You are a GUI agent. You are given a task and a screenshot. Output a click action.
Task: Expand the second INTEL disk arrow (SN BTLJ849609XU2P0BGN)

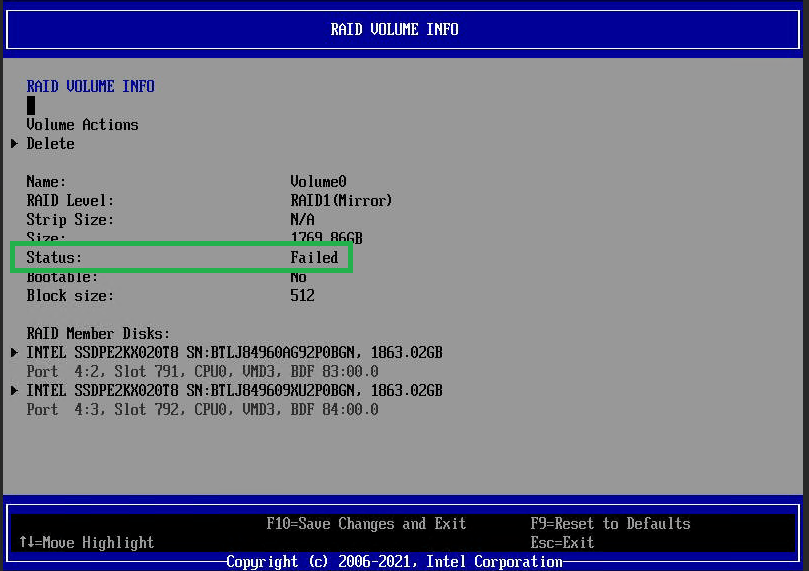pyautogui.click(x=14, y=391)
